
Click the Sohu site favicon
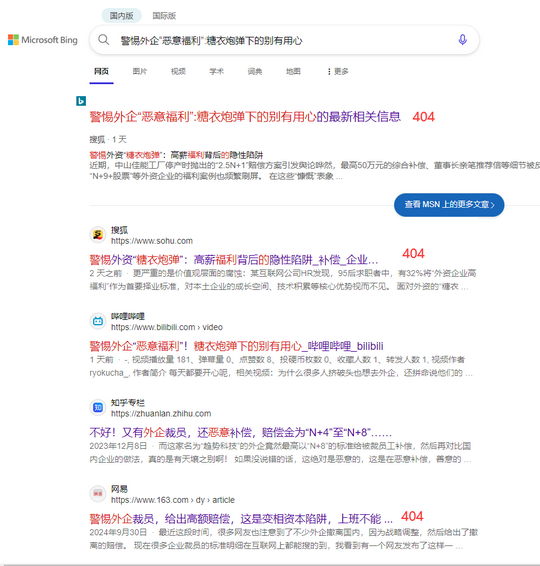pos(98,235)
